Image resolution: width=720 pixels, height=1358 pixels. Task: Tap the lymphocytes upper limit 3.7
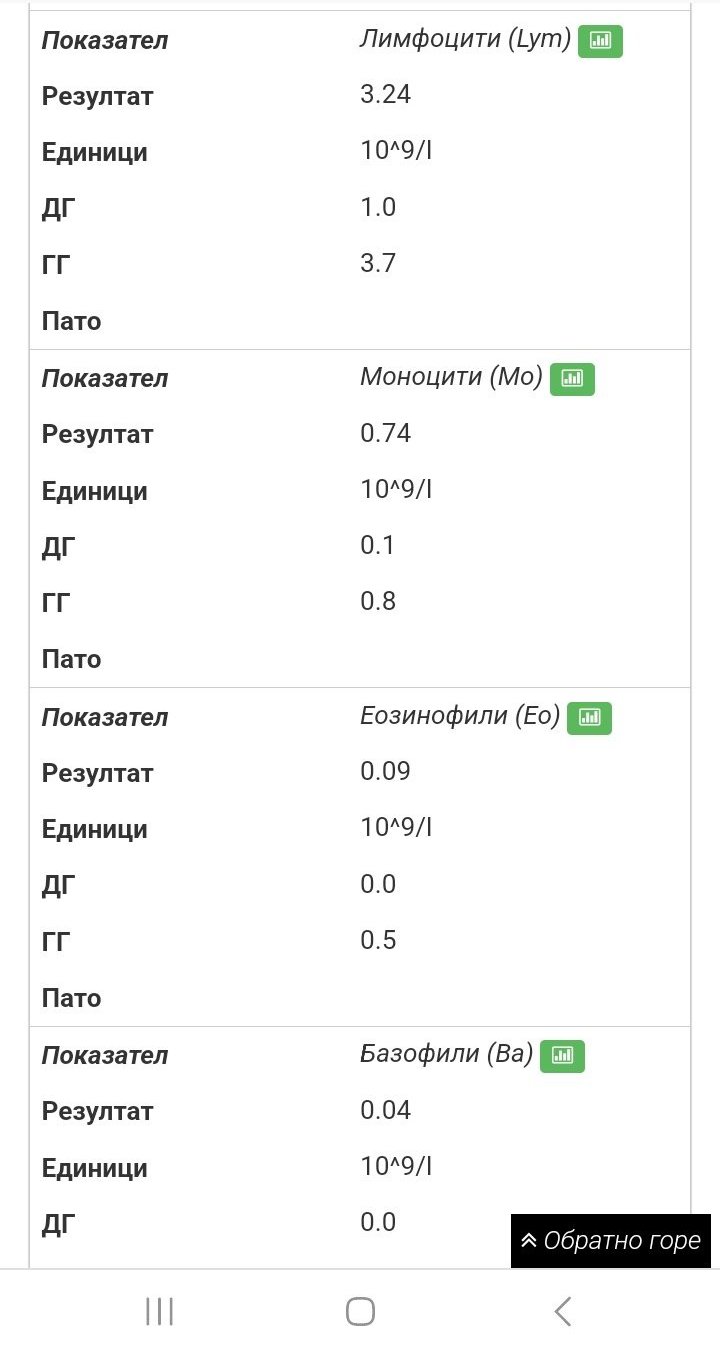(378, 263)
